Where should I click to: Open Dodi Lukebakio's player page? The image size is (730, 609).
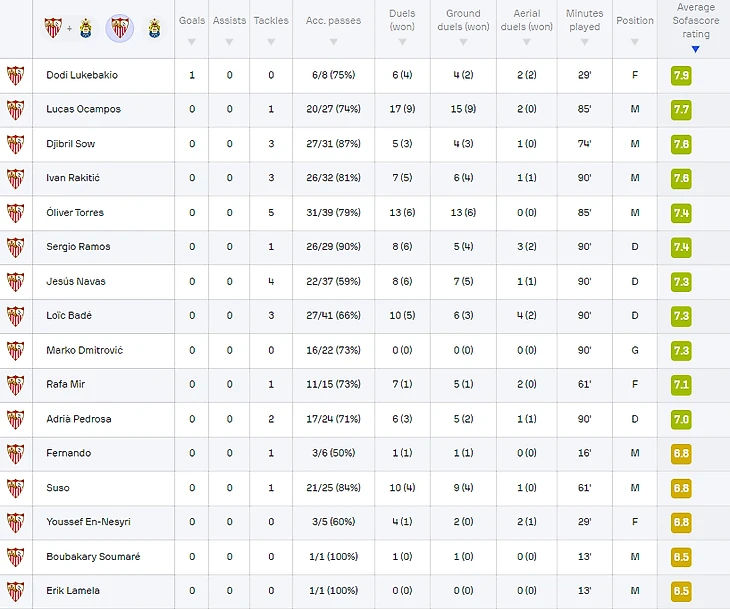click(80, 75)
